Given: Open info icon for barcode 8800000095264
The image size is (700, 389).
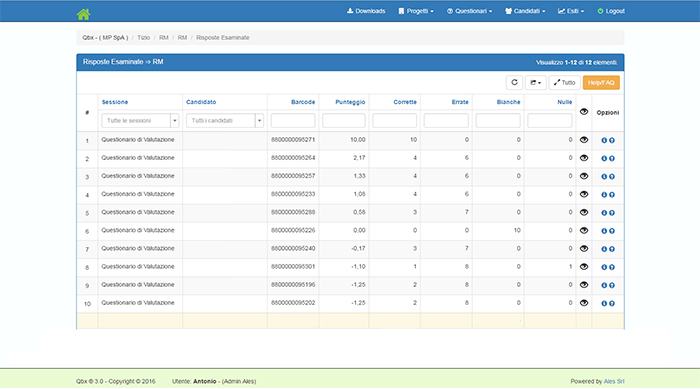Looking at the screenshot, I should (x=604, y=159).
